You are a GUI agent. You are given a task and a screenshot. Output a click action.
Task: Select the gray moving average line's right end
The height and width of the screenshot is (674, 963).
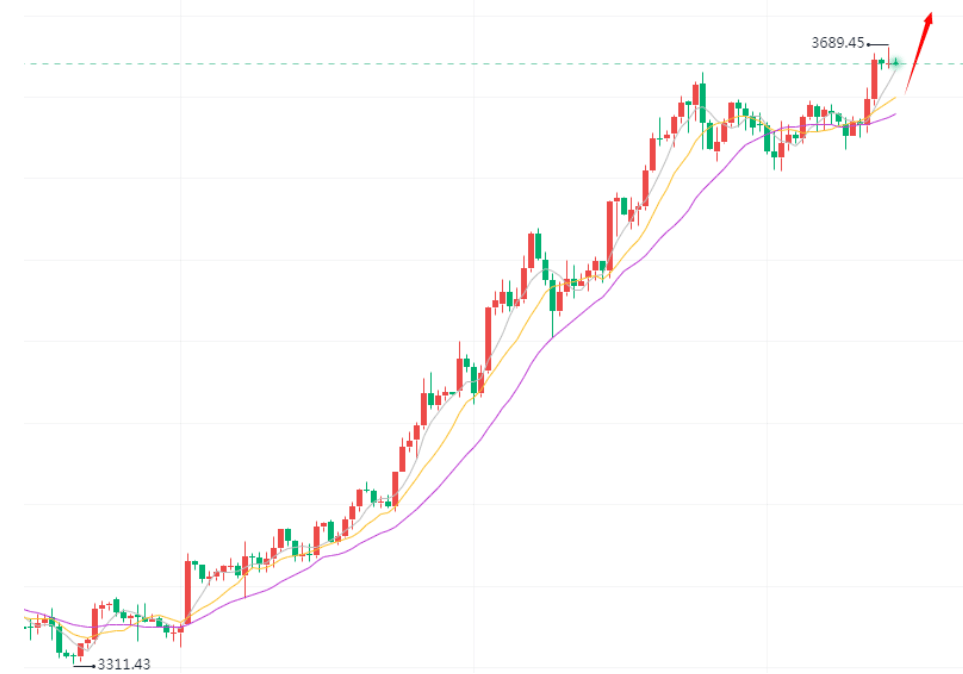(896, 68)
